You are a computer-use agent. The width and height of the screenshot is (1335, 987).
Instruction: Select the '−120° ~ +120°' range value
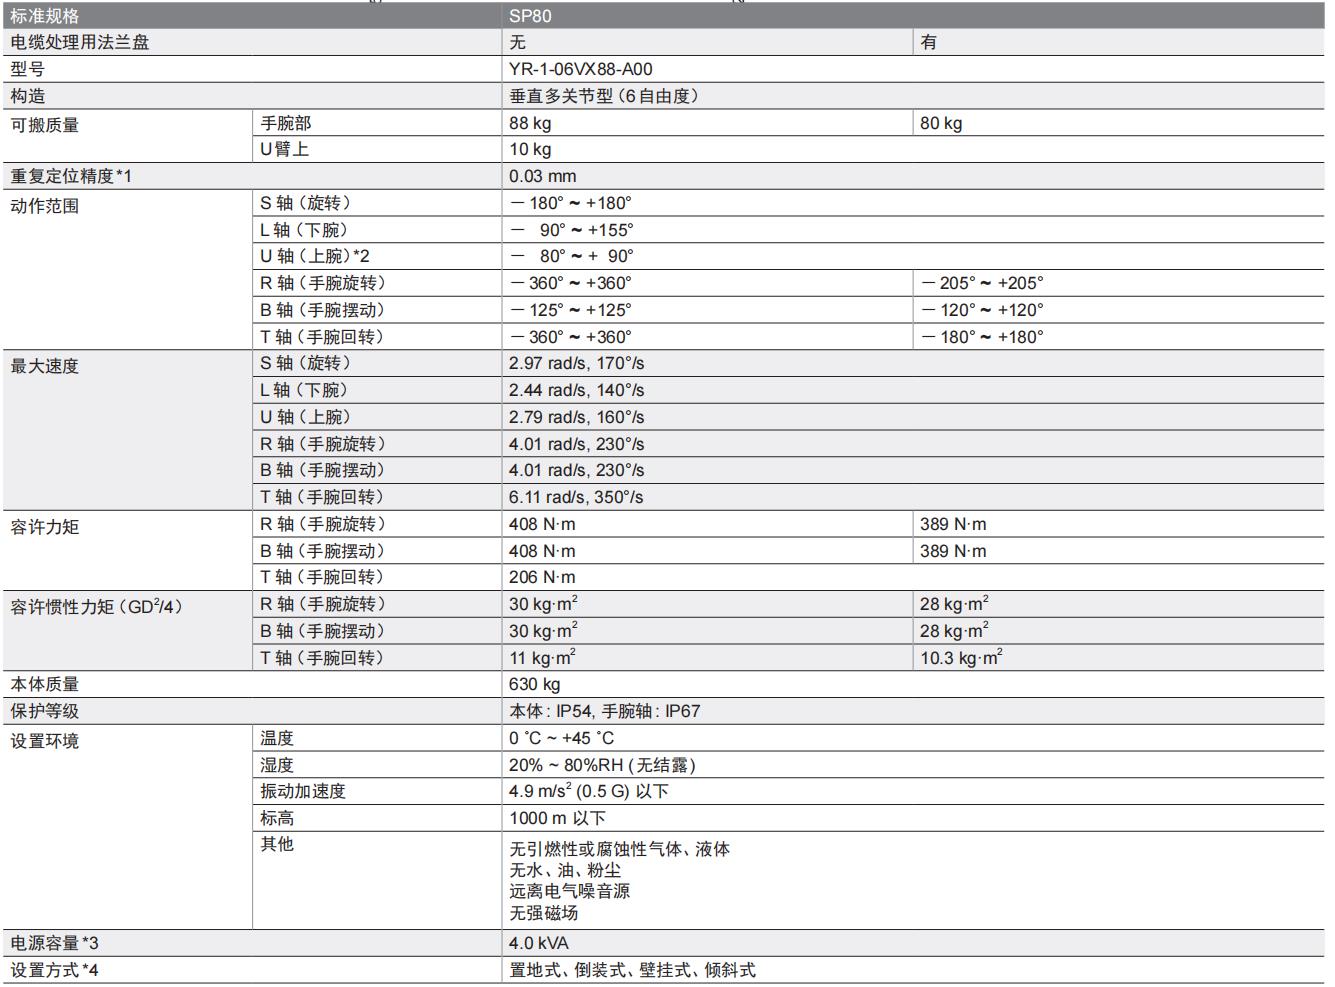tap(982, 310)
